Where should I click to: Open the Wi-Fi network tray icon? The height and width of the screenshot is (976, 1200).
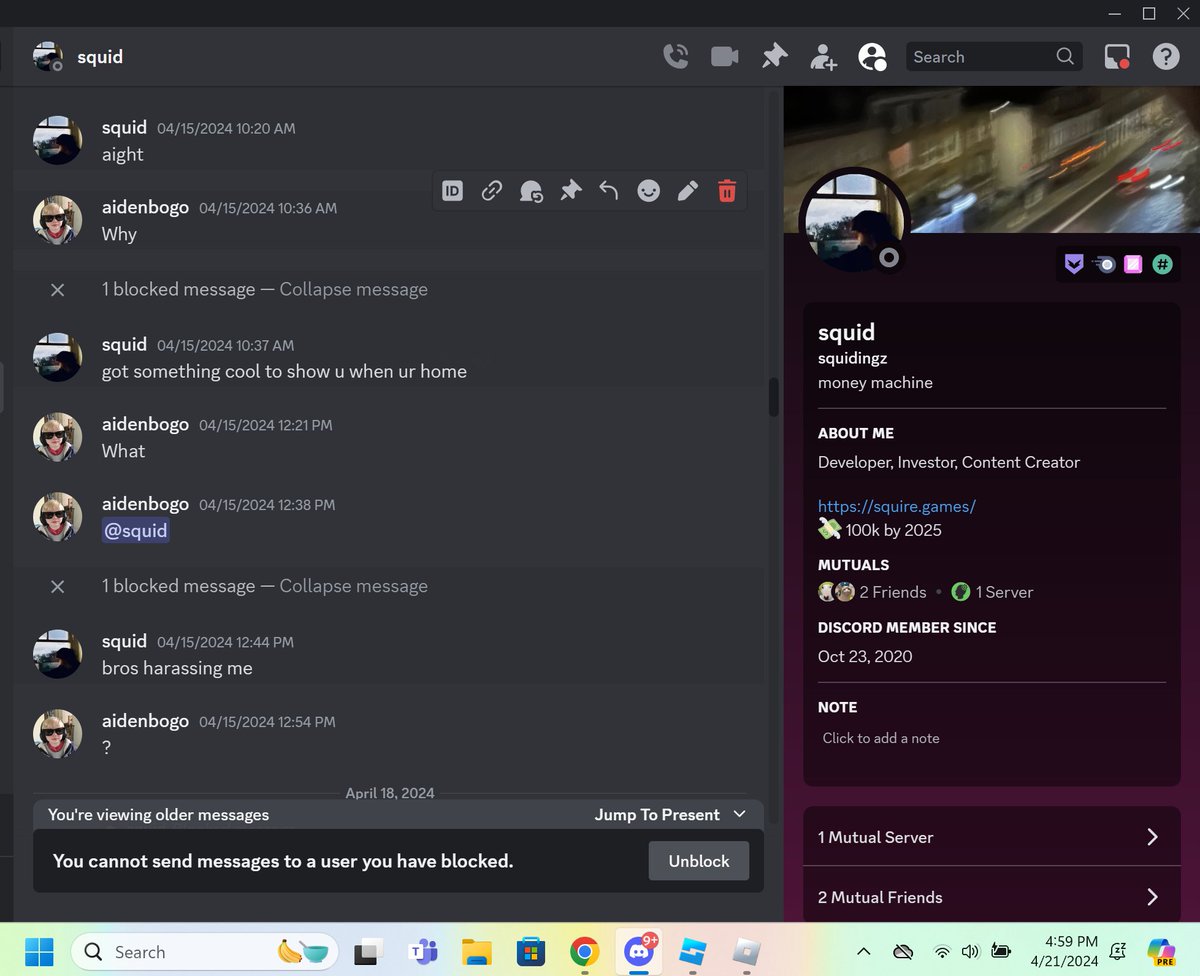coord(941,952)
